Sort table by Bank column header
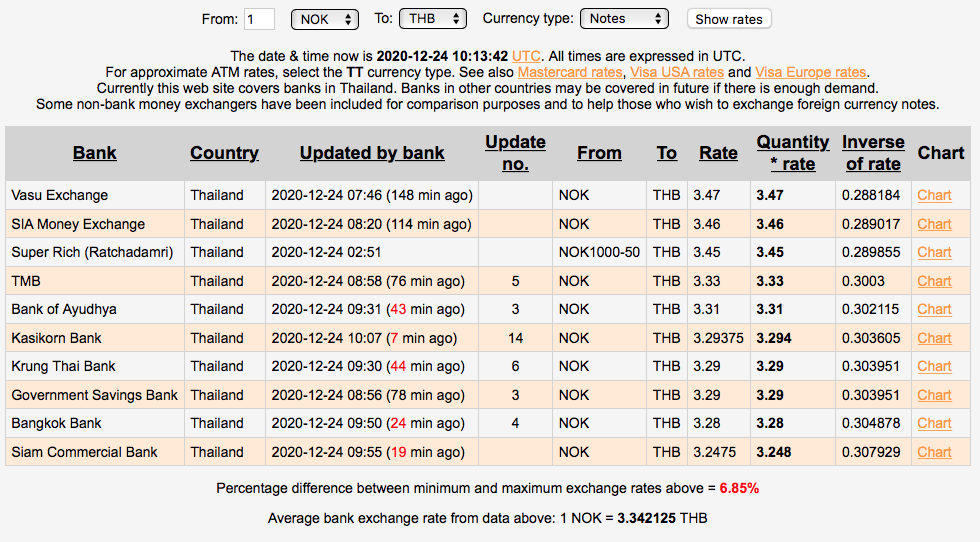This screenshot has width=980, height=542. (95, 153)
